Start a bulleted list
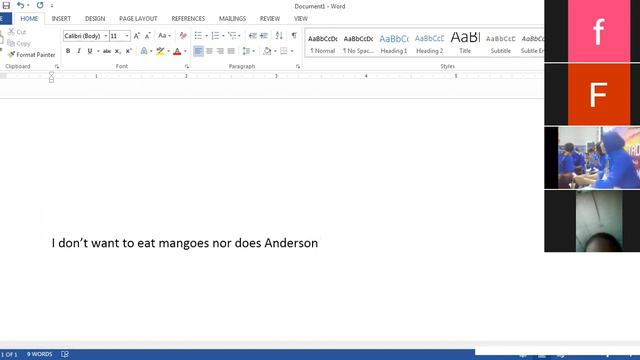 click(198, 36)
